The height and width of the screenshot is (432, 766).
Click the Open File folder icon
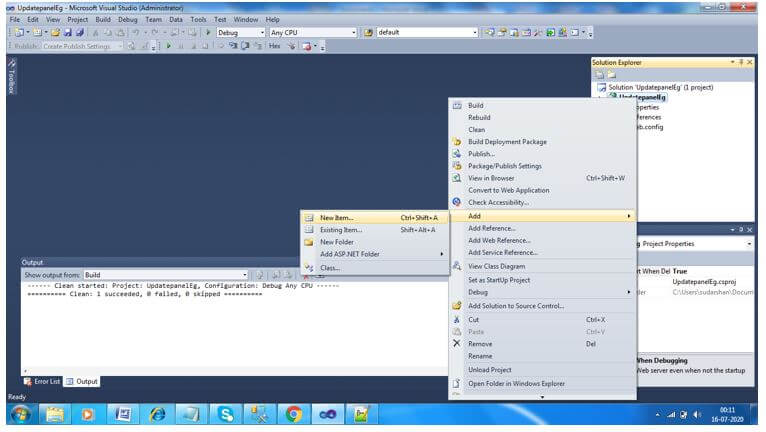coord(55,32)
